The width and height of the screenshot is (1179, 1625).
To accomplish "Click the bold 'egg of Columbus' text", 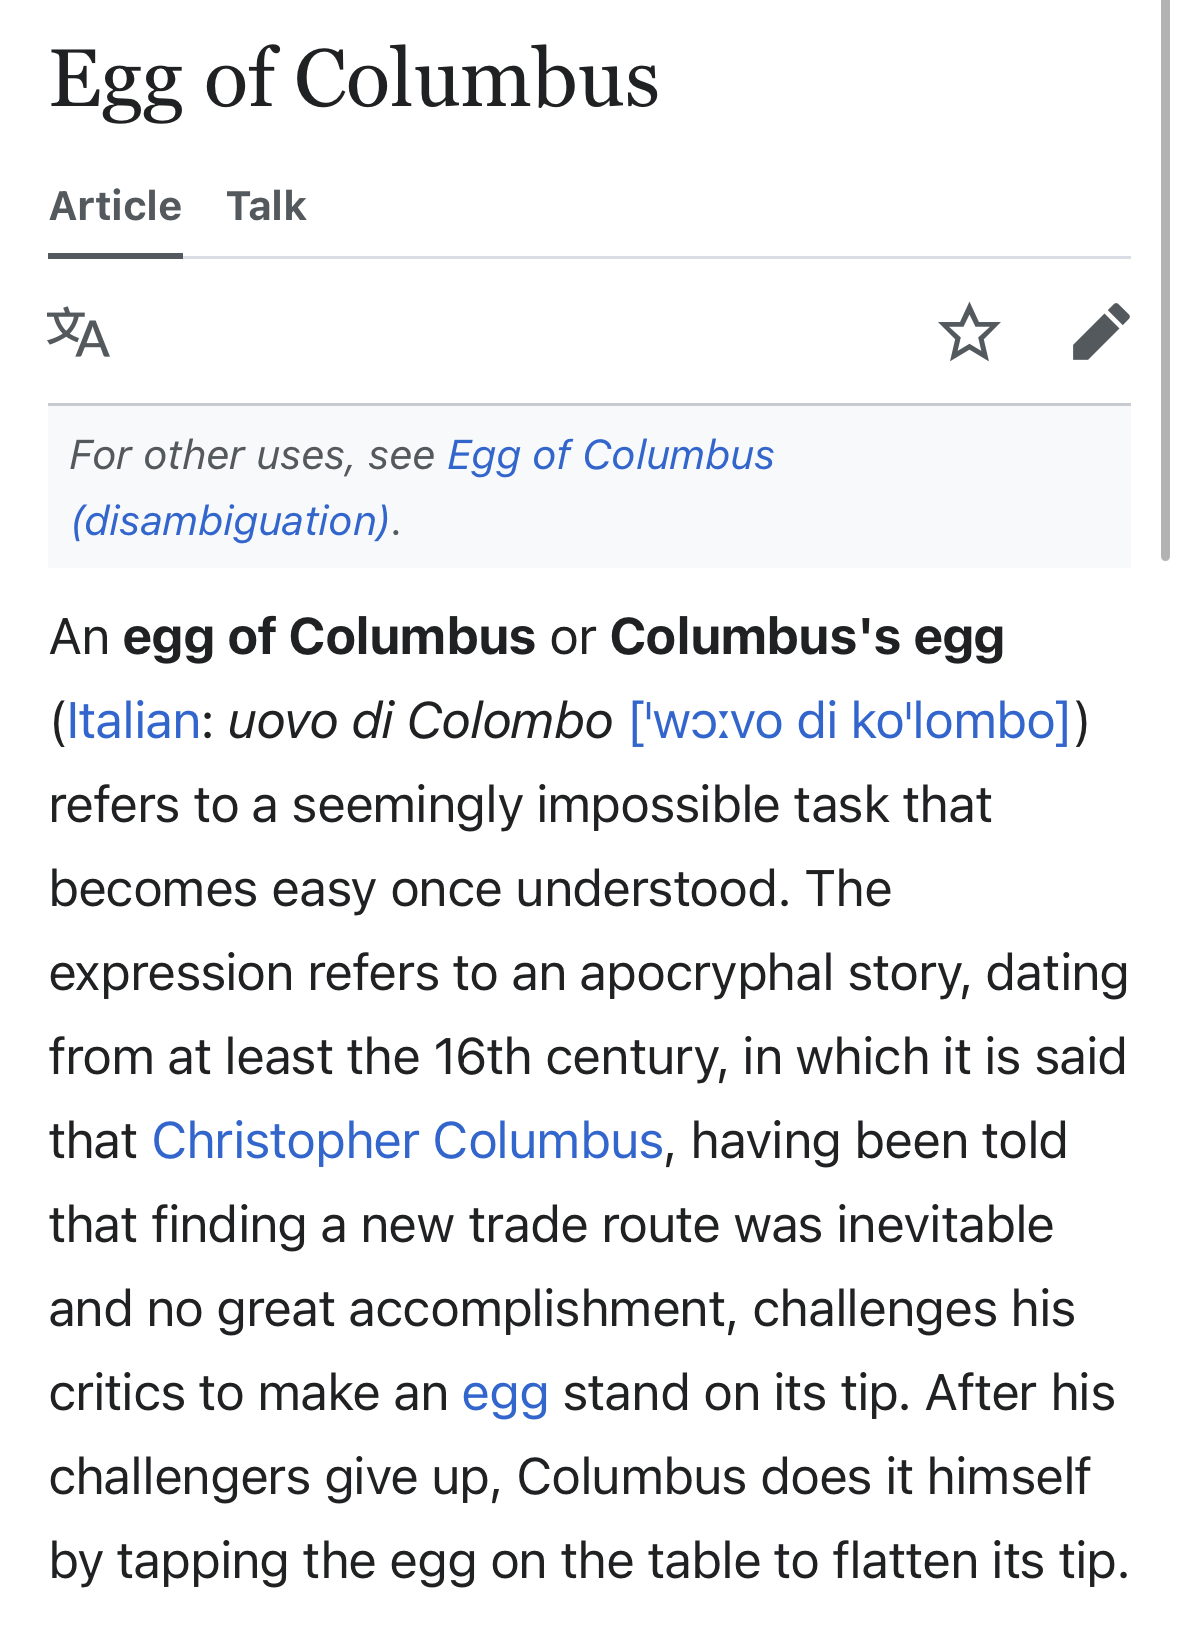I will [329, 637].
